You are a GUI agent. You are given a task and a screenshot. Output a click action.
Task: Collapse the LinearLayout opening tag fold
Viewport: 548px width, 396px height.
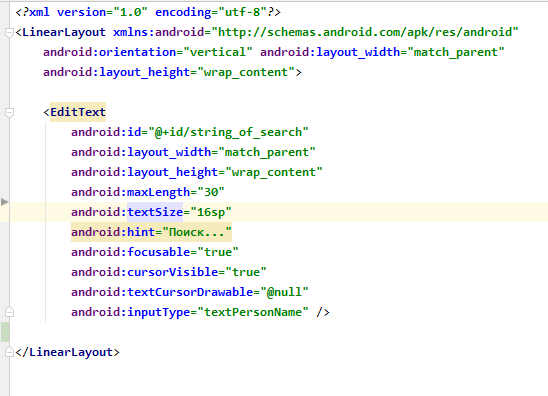tap(9, 33)
